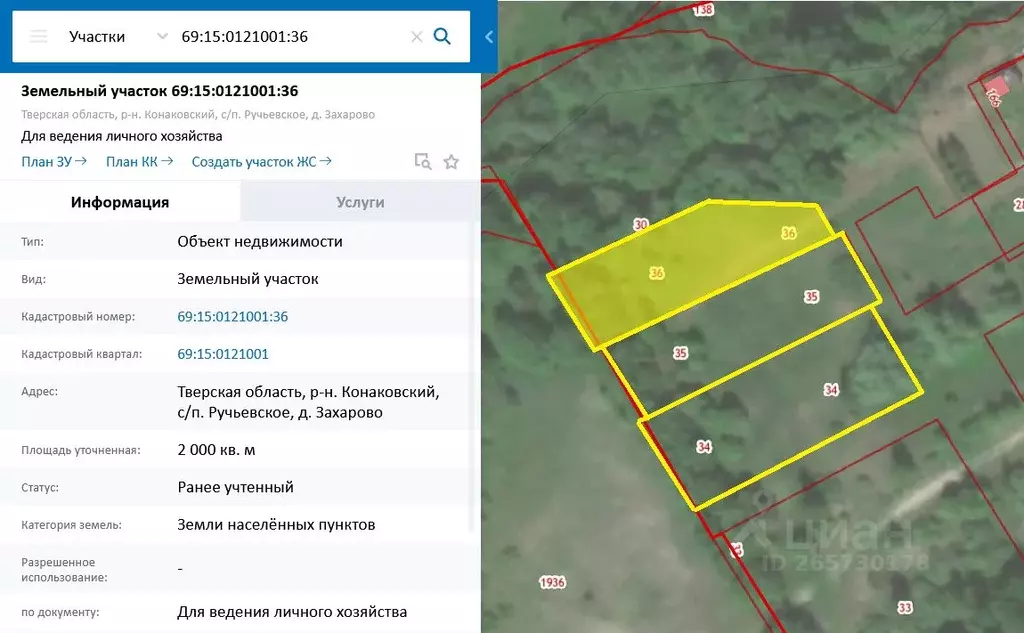Open the План КК link
The image size is (1024, 633).
(140, 161)
